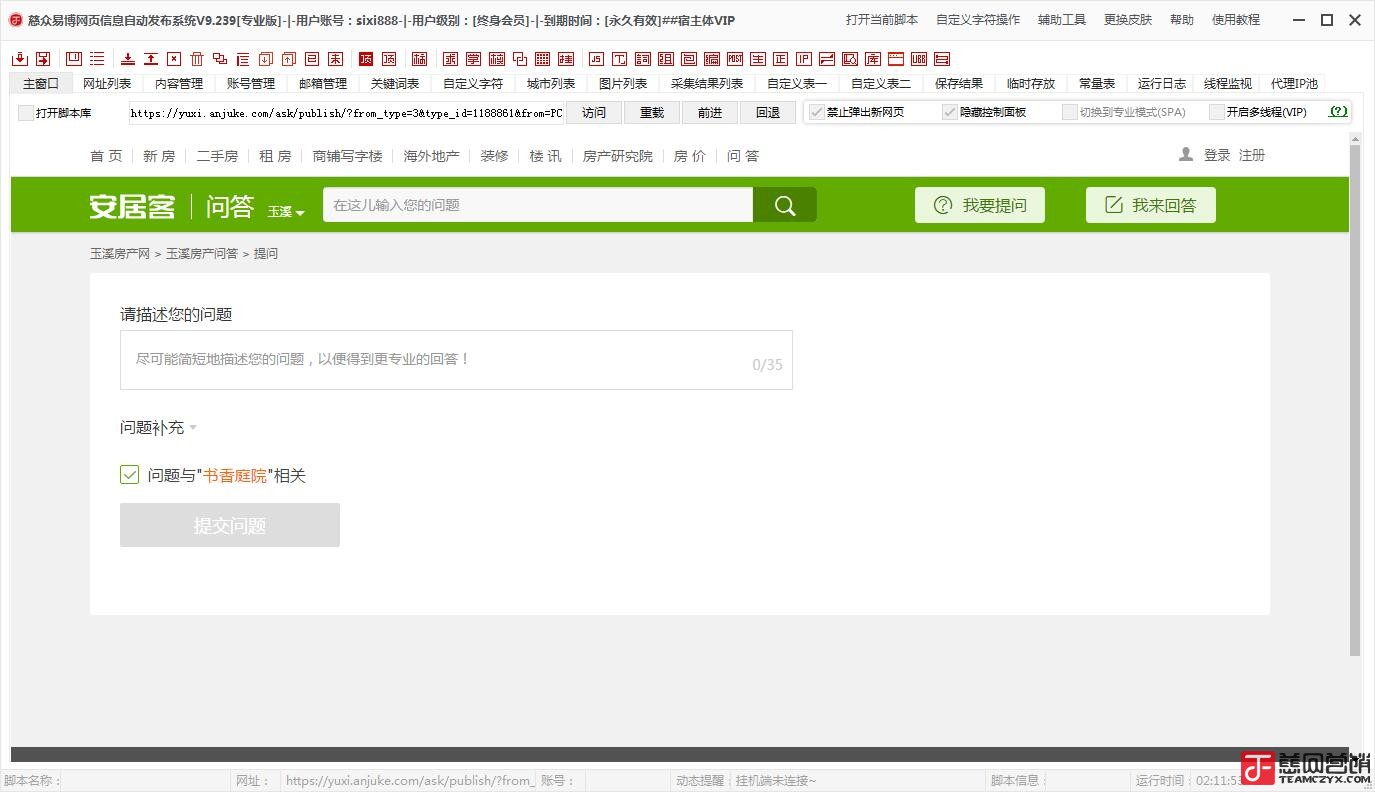The image size is (1375, 792).
Task: Open the 关键词表 tab
Action: (x=395, y=84)
